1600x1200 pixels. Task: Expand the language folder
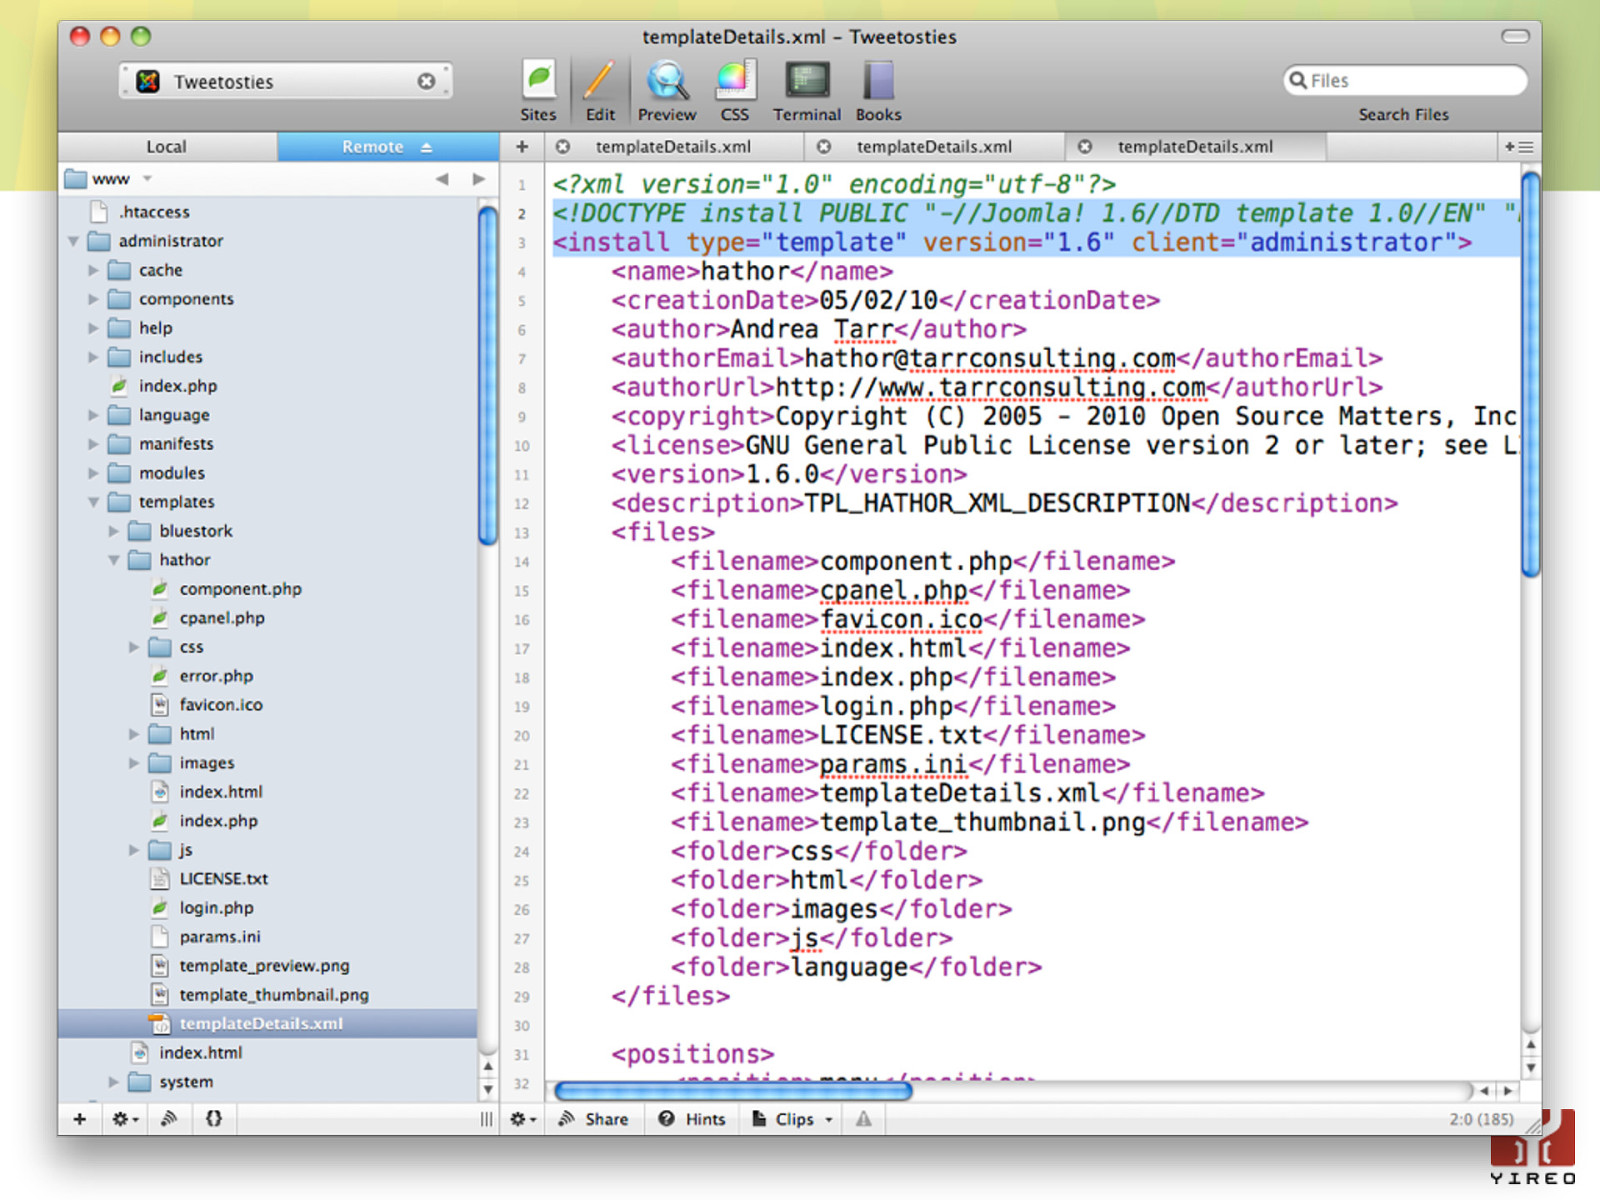(93, 415)
